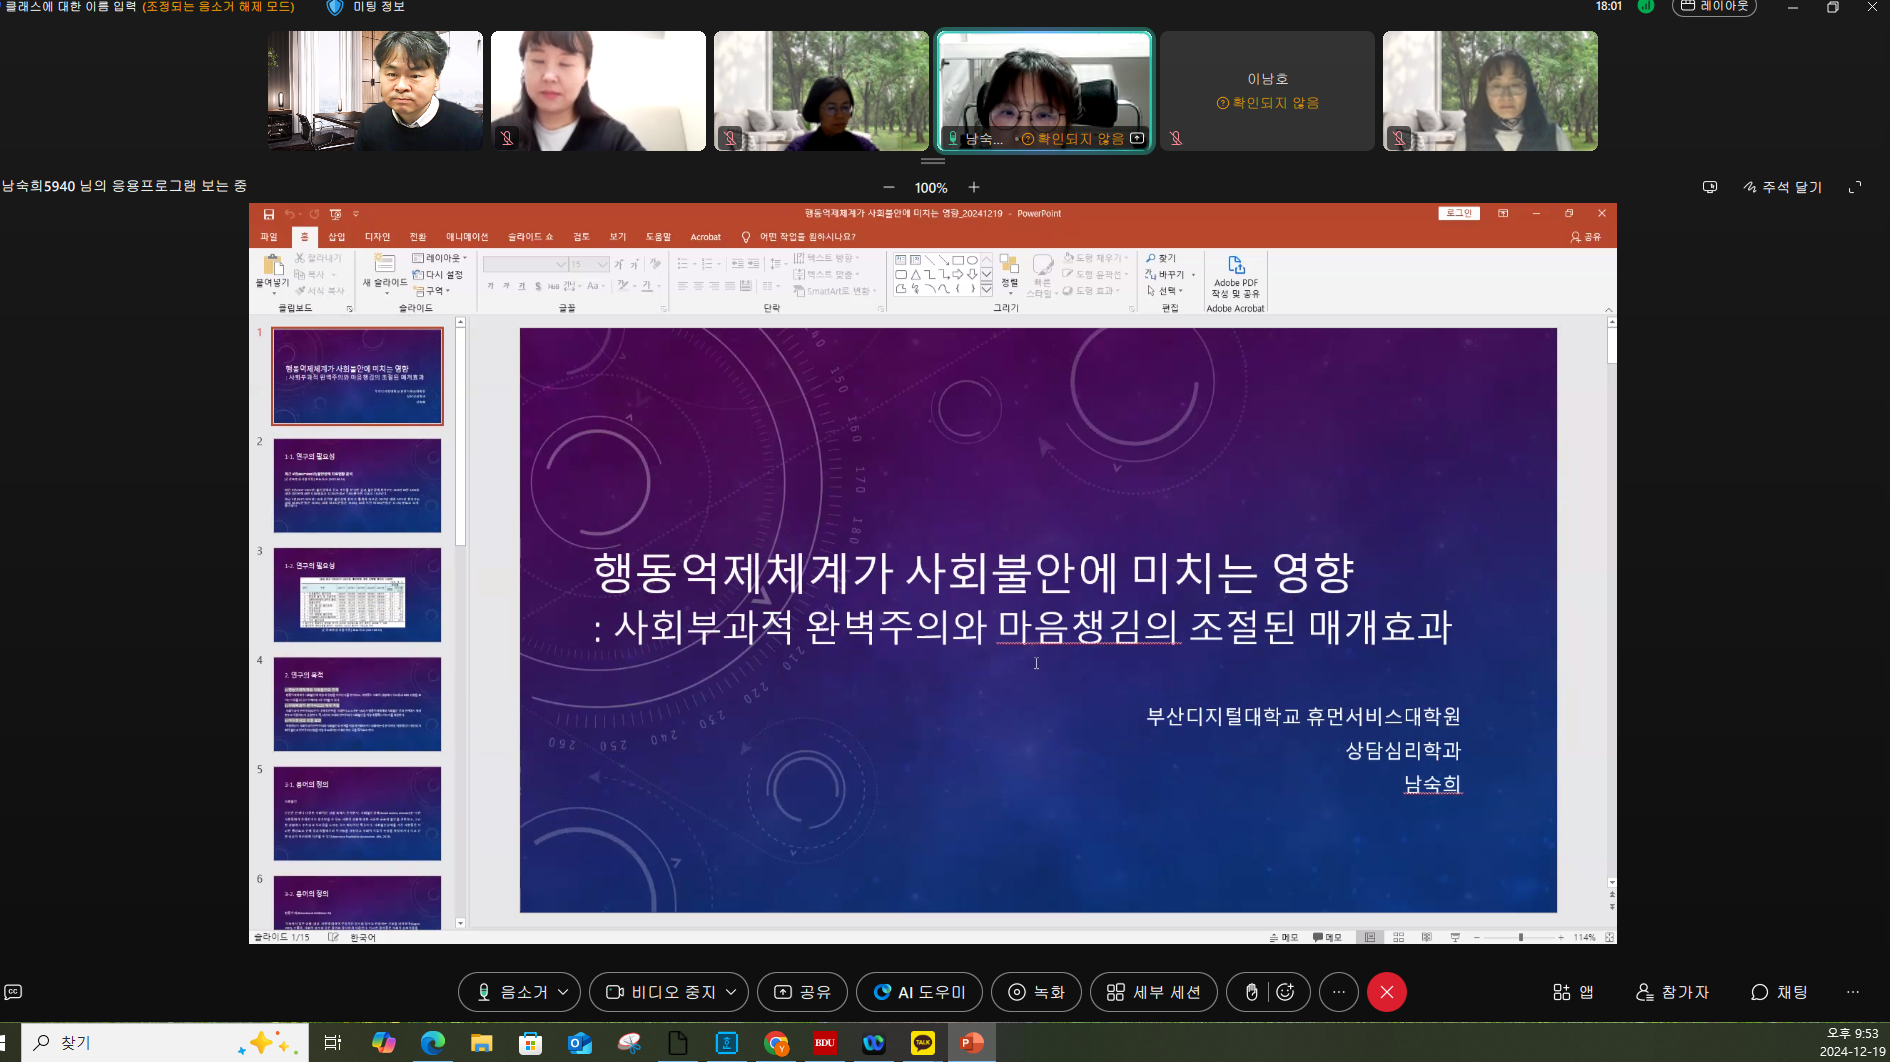The width and height of the screenshot is (1890, 1062).
Task: Open the Zoom 미팅 정보 shield icon
Action: click(335, 7)
